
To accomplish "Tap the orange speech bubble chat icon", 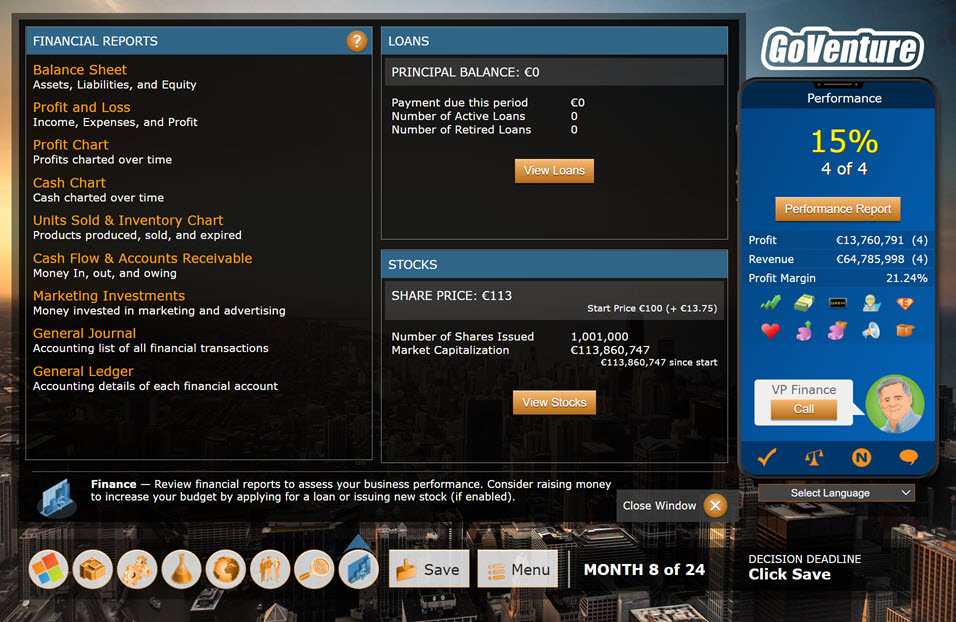I will click(x=908, y=457).
